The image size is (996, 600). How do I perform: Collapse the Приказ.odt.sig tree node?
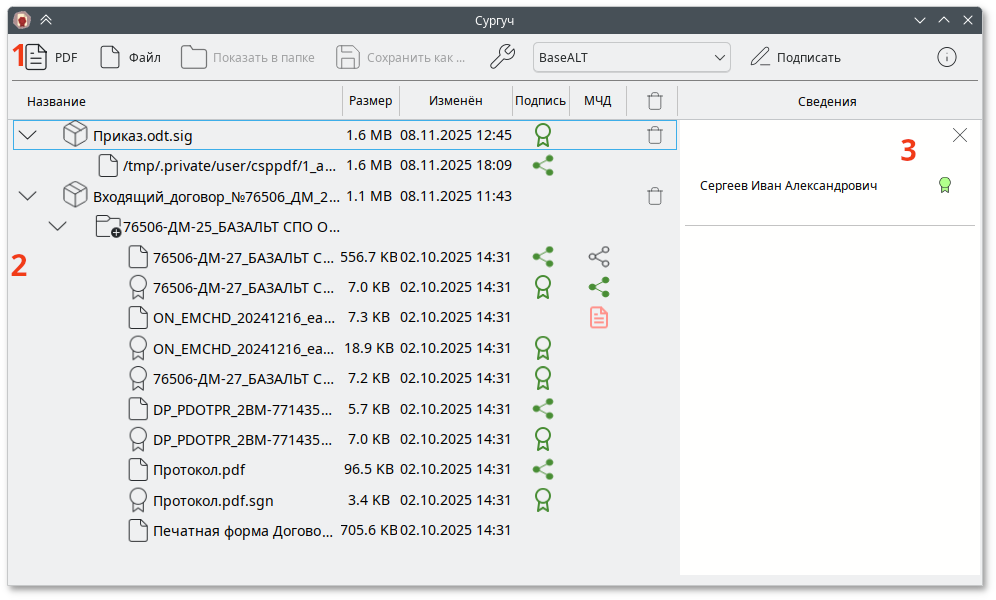(x=28, y=135)
